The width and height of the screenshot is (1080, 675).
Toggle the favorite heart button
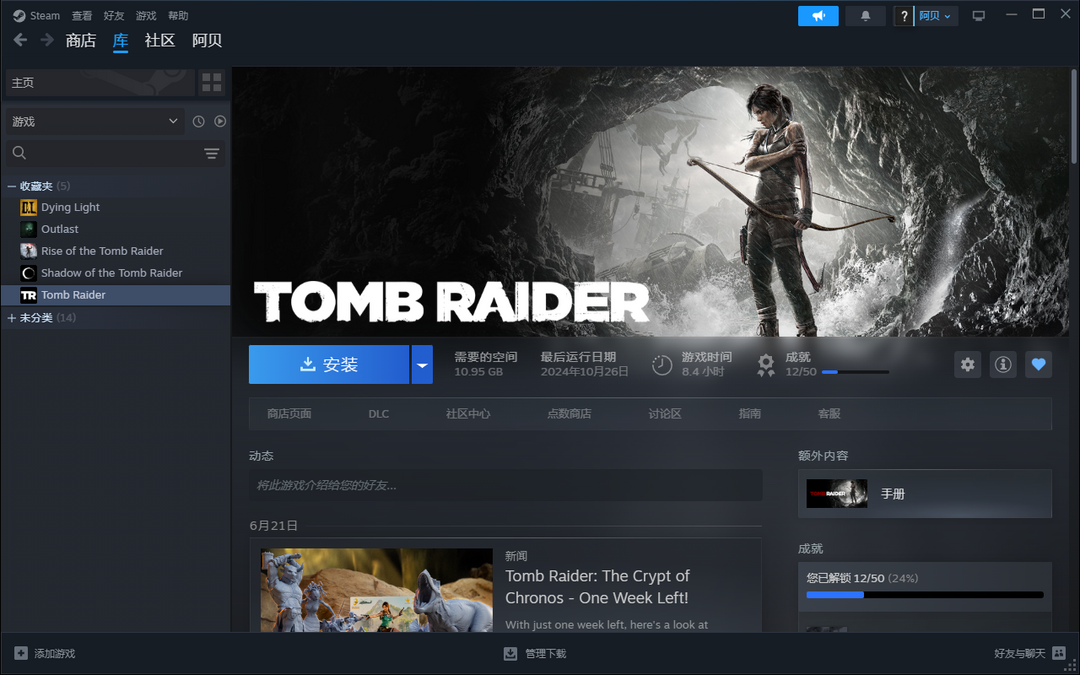tap(1039, 364)
